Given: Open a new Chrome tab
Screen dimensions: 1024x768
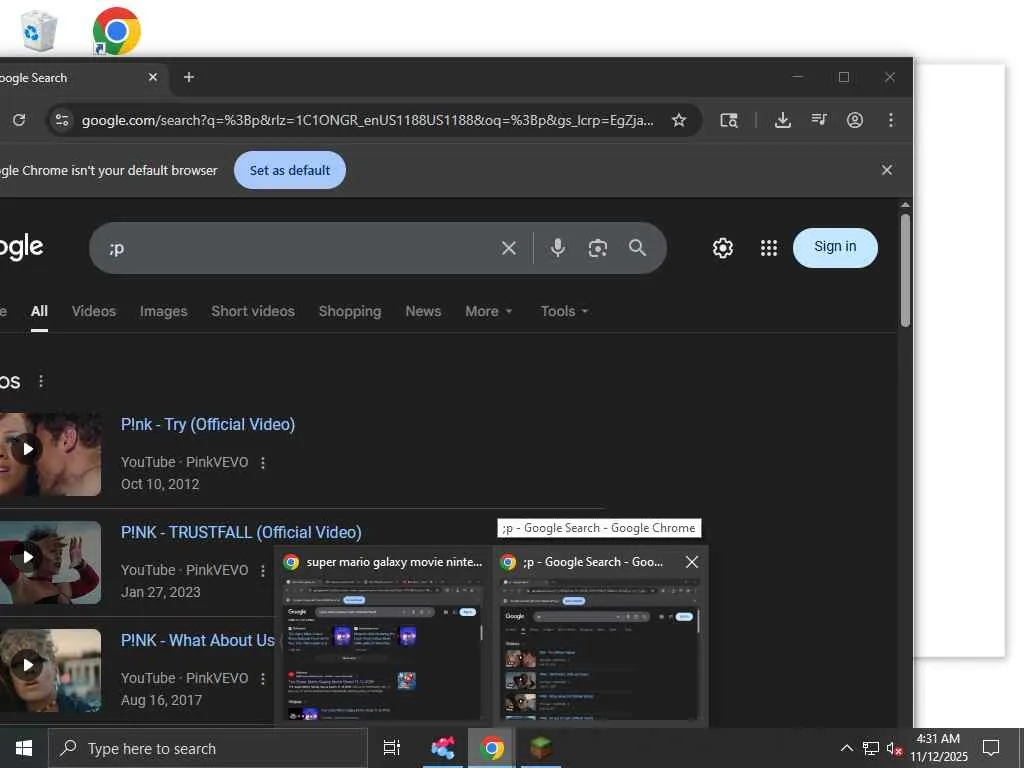Looking at the screenshot, I should [189, 77].
